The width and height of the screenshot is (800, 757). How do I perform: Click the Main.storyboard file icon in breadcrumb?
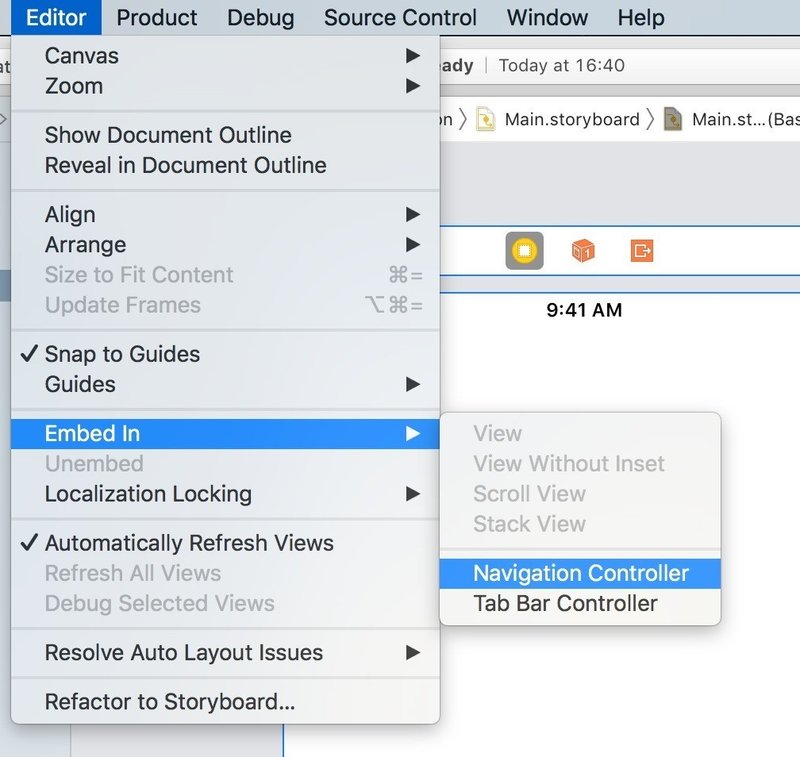[x=486, y=120]
